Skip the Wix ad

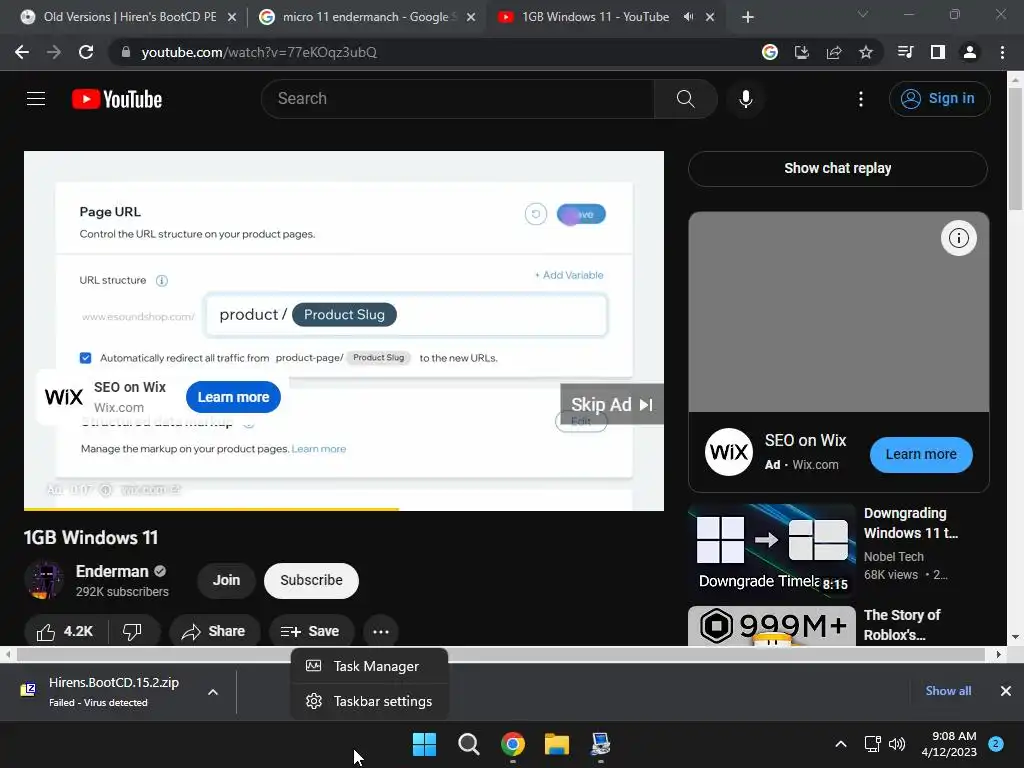point(612,404)
